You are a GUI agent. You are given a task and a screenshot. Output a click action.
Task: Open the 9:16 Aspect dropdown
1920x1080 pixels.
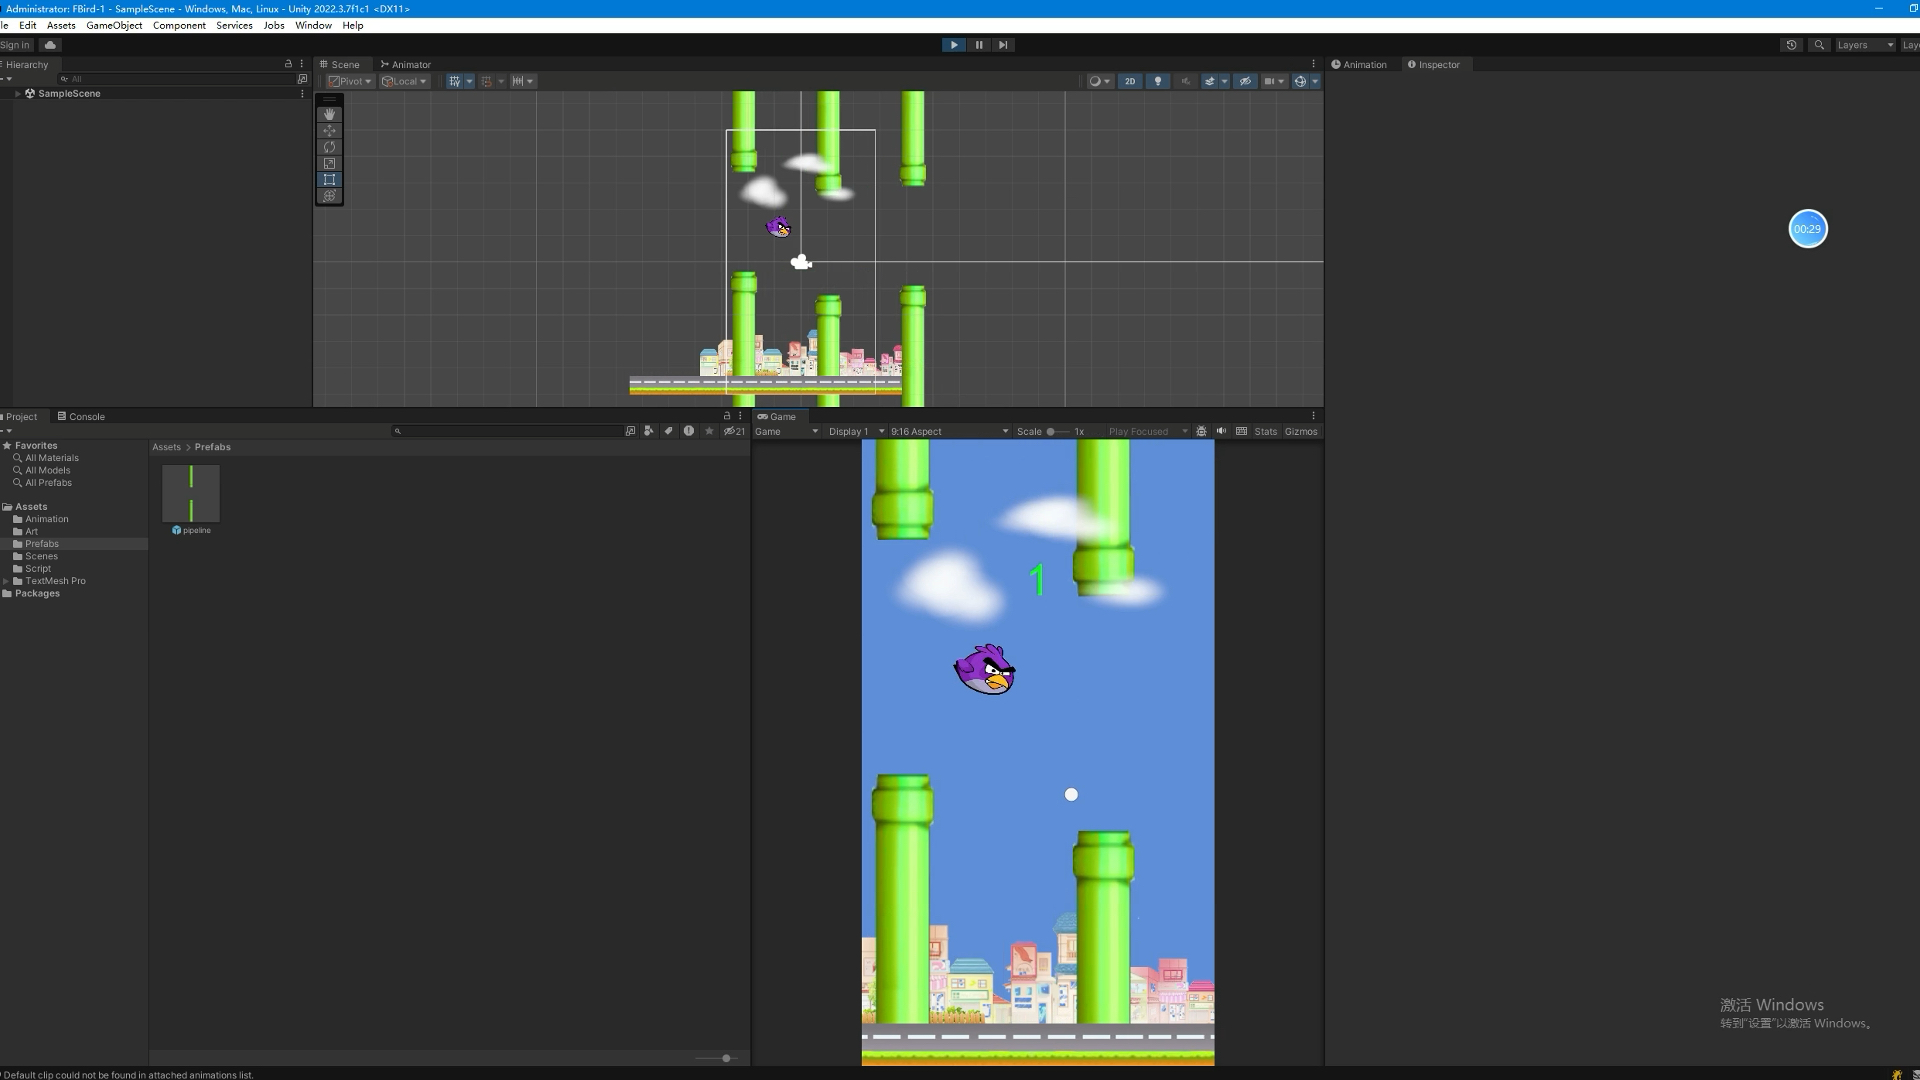pyautogui.click(x=949, y=432)
